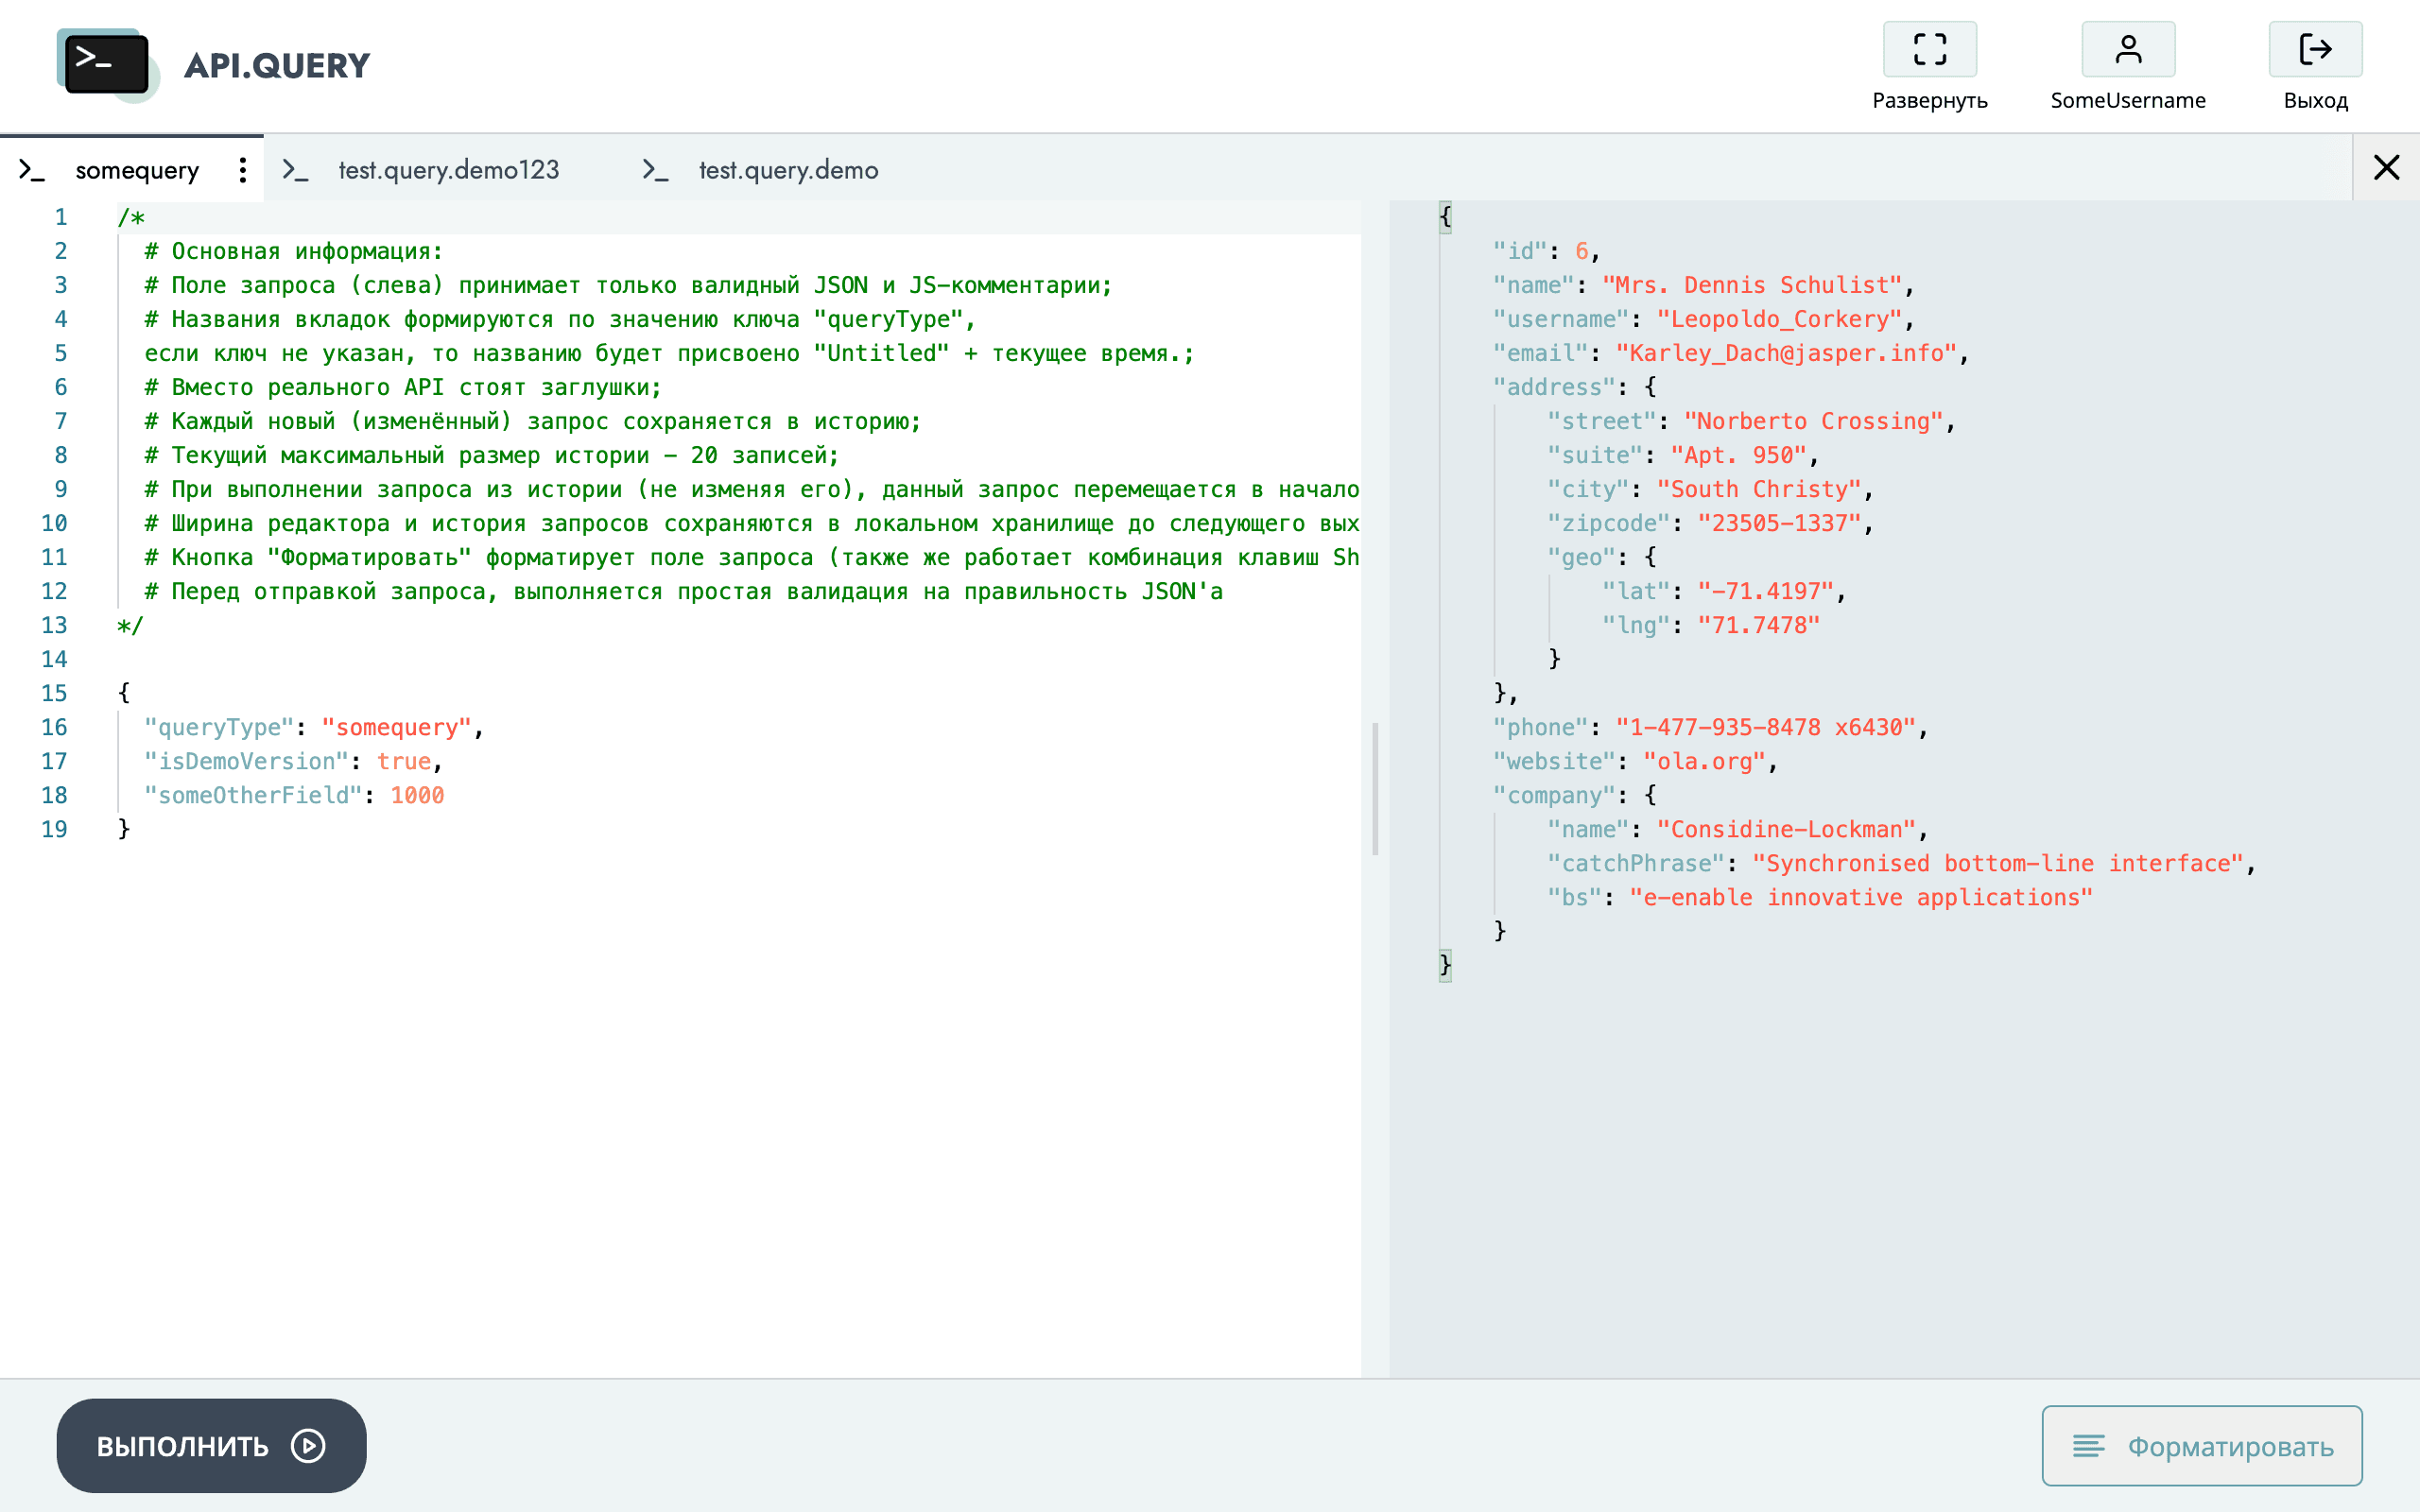Click the "South Christy" city value
Viewport: 2420px width, 1512px height.
(1758, 489)
